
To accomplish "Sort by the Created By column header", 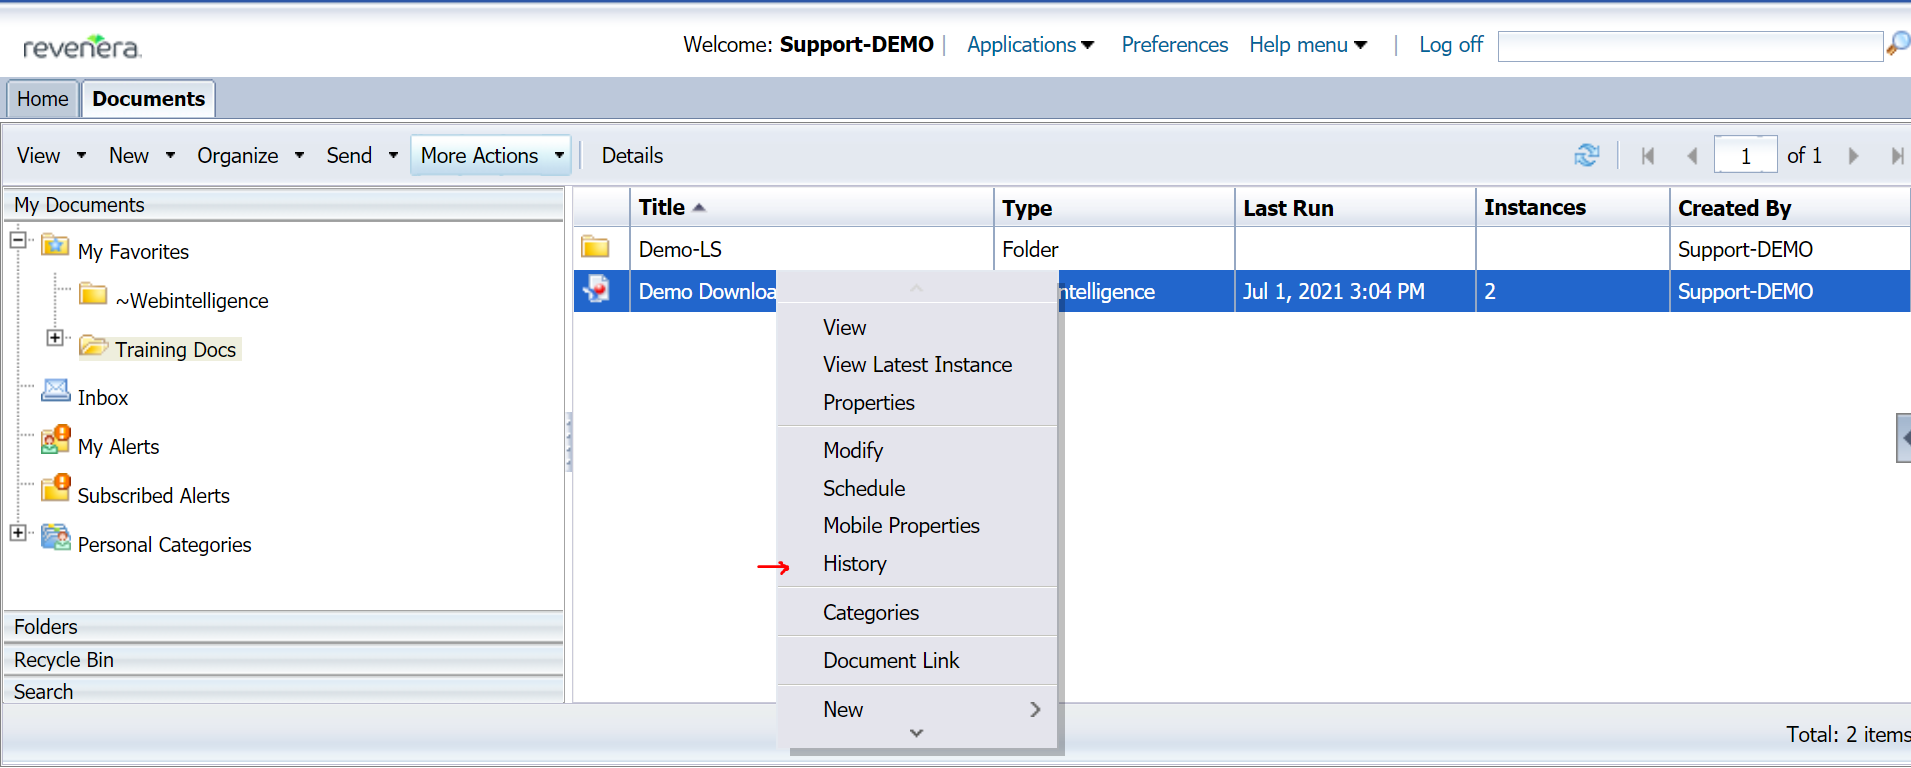I will pyautogui.click(x=1790, y=208).
